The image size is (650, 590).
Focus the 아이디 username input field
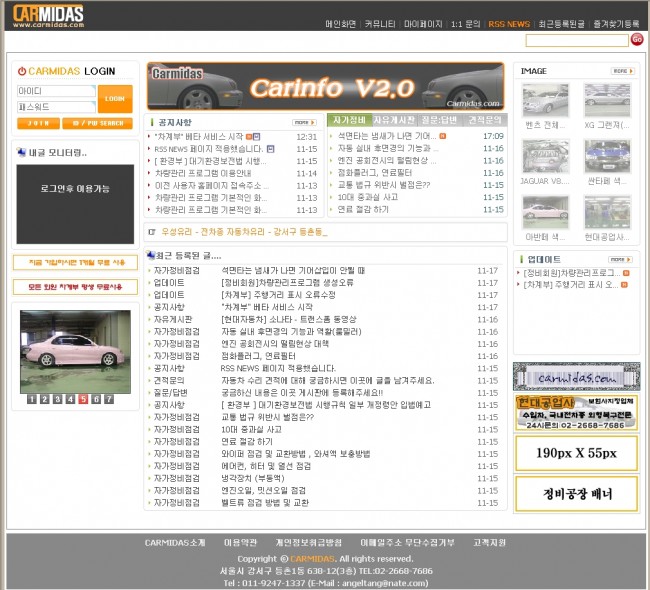pyautogui.click(x=55, y=91)
